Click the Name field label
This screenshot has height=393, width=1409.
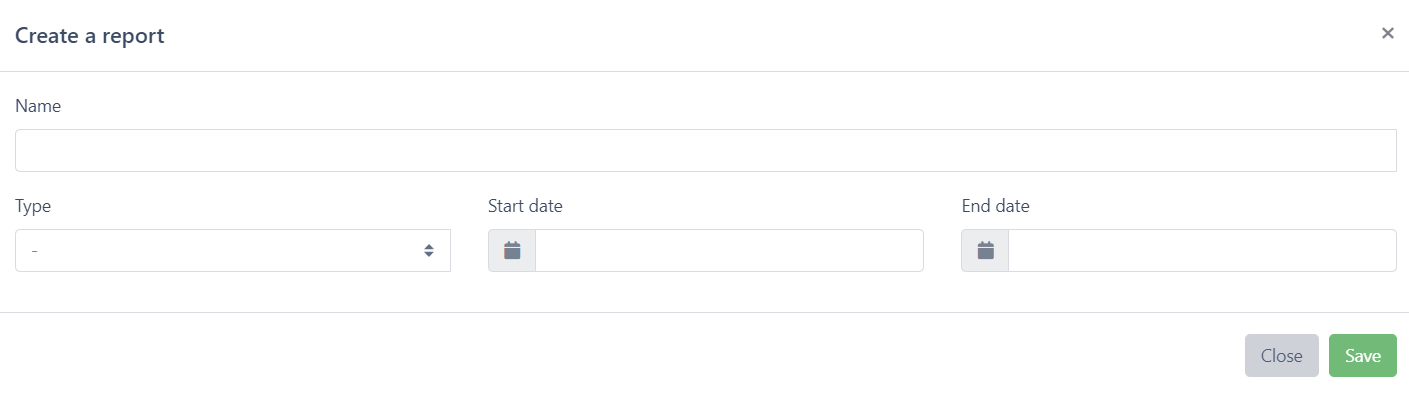click(x=38, y=106)
